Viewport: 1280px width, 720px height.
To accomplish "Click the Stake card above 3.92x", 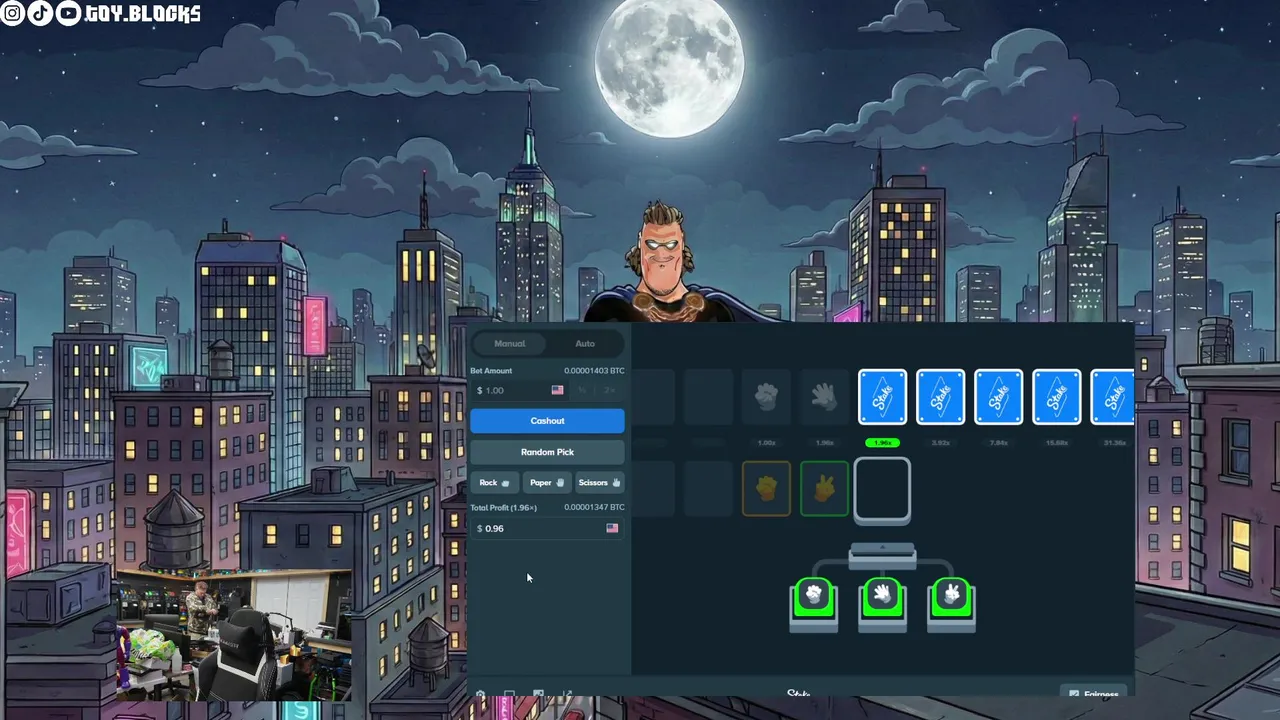I will click(941, 397).
